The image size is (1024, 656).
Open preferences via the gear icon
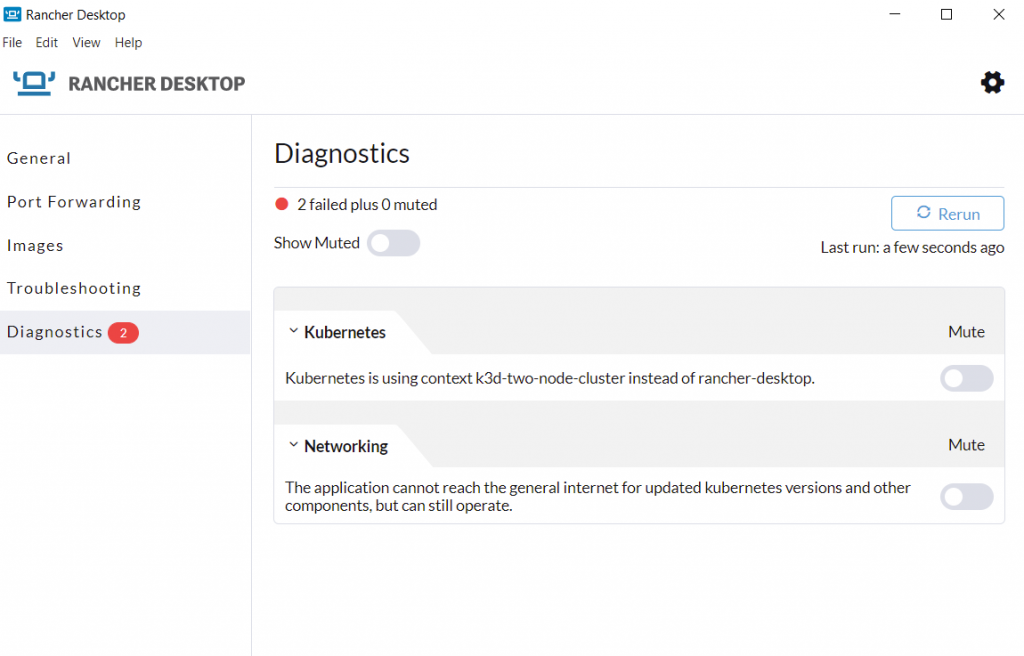[992, 83]
